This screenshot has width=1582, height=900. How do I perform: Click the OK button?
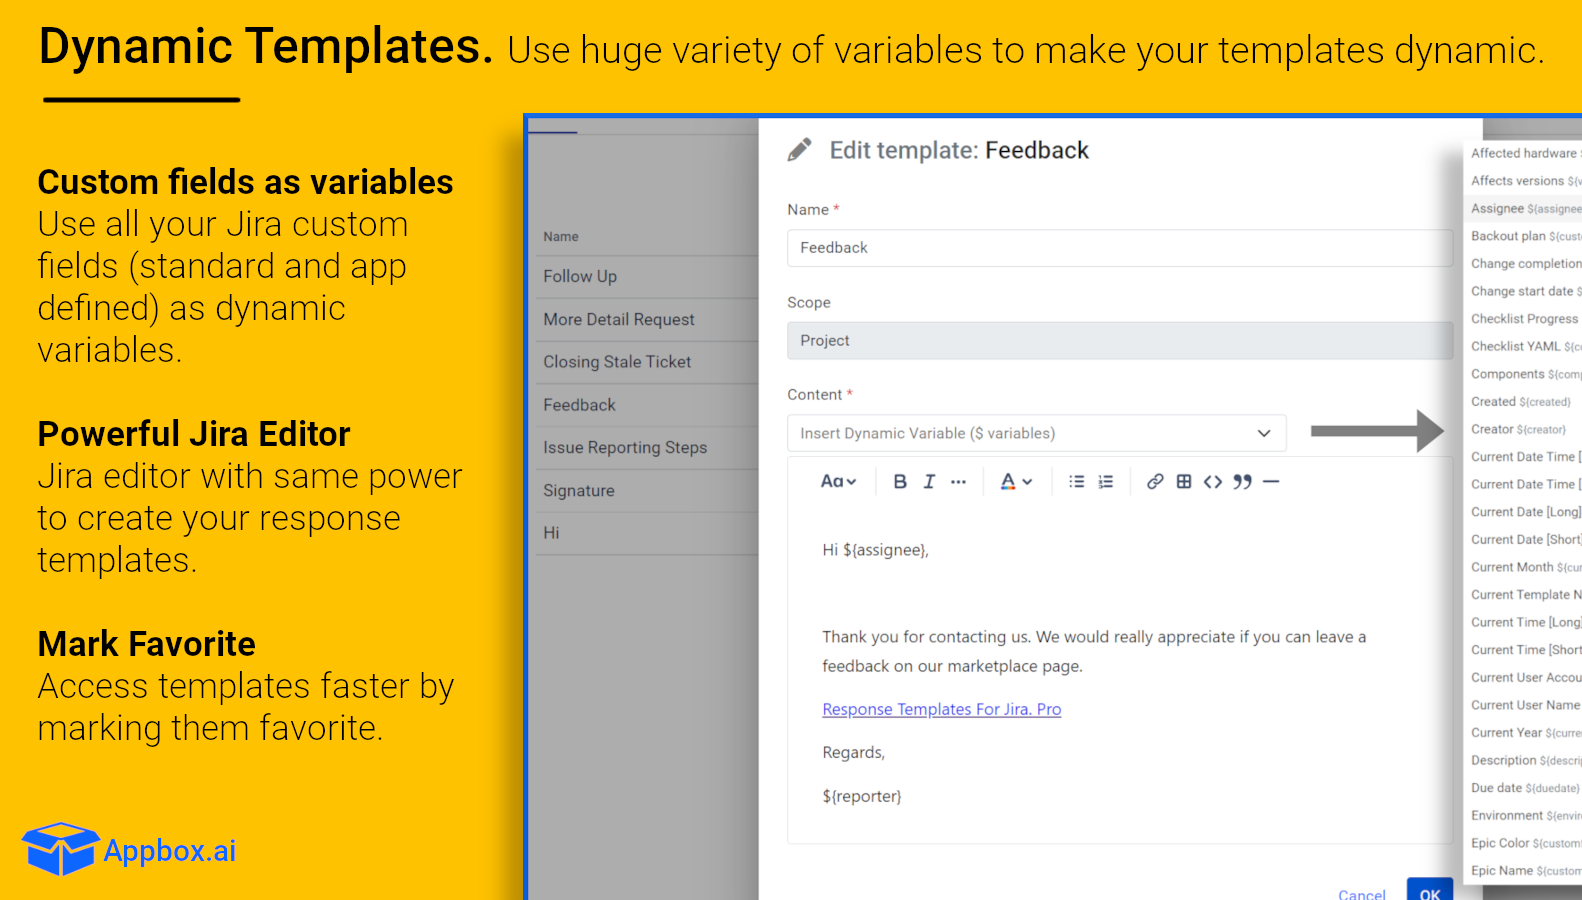1429,892
